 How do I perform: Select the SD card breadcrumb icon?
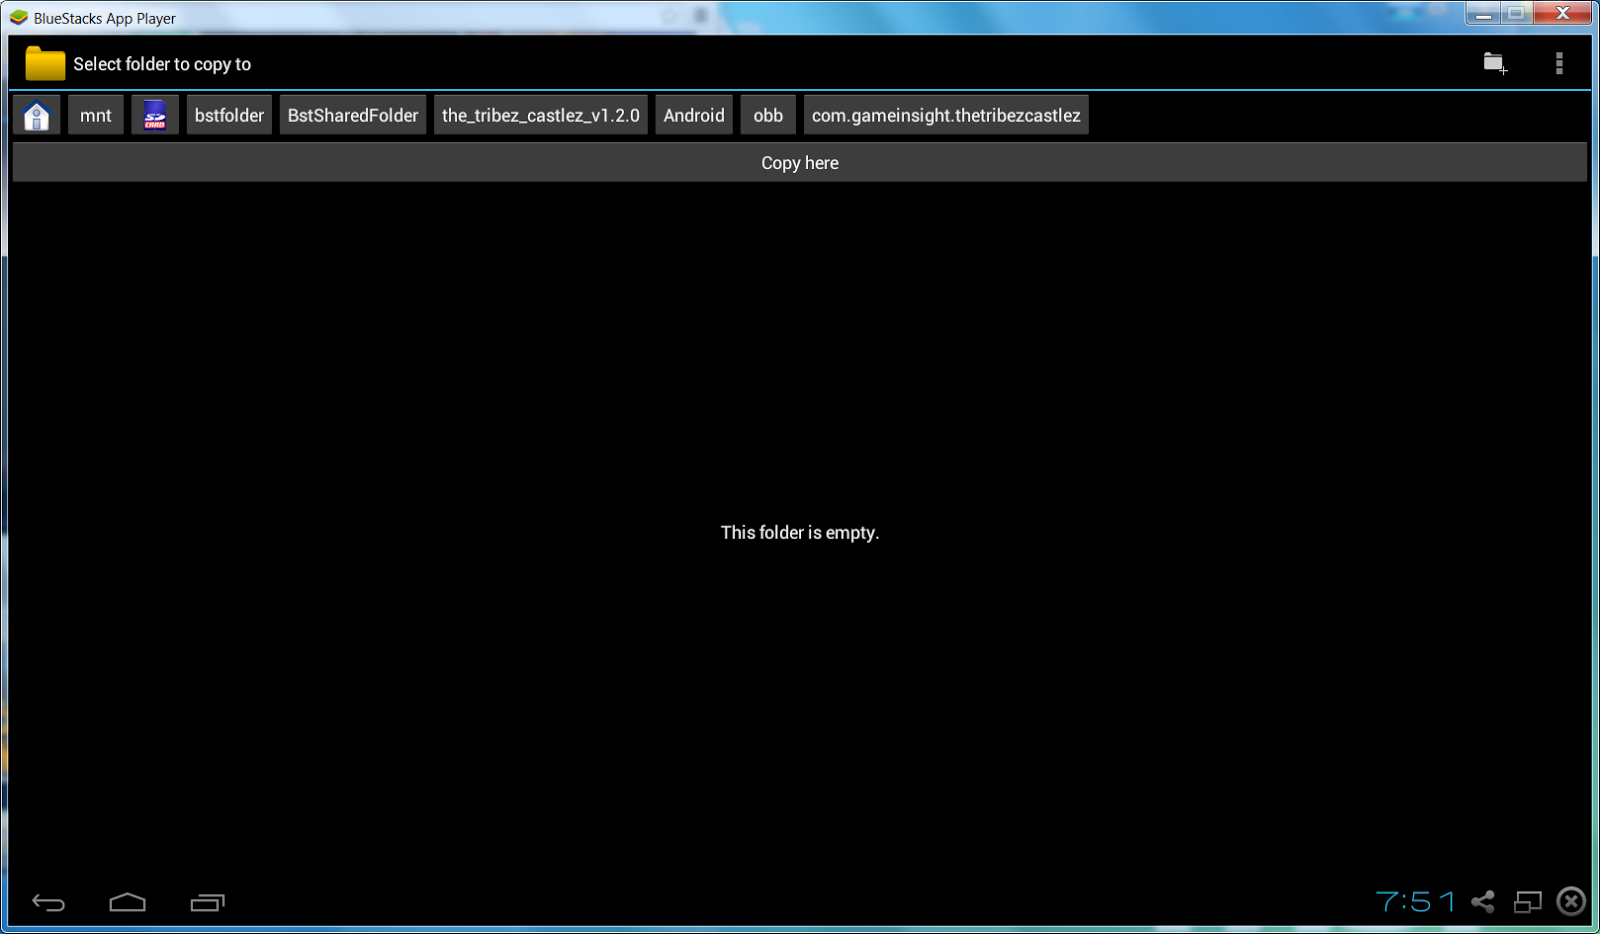pos(155,115)
